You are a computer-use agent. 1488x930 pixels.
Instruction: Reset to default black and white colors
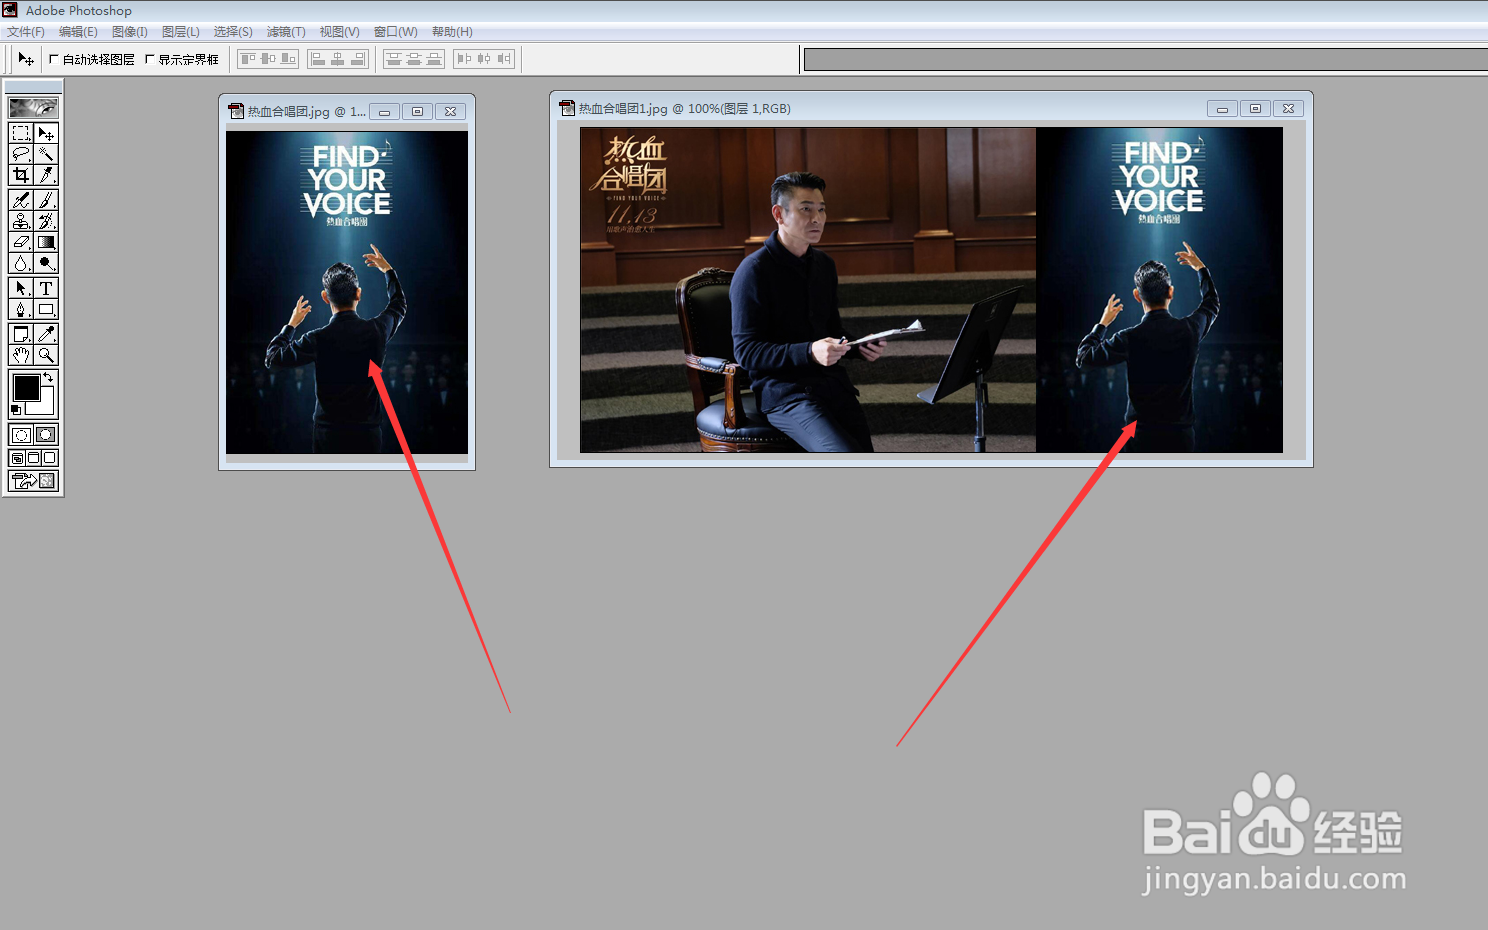pyautogui.click(x=16, y=410)
